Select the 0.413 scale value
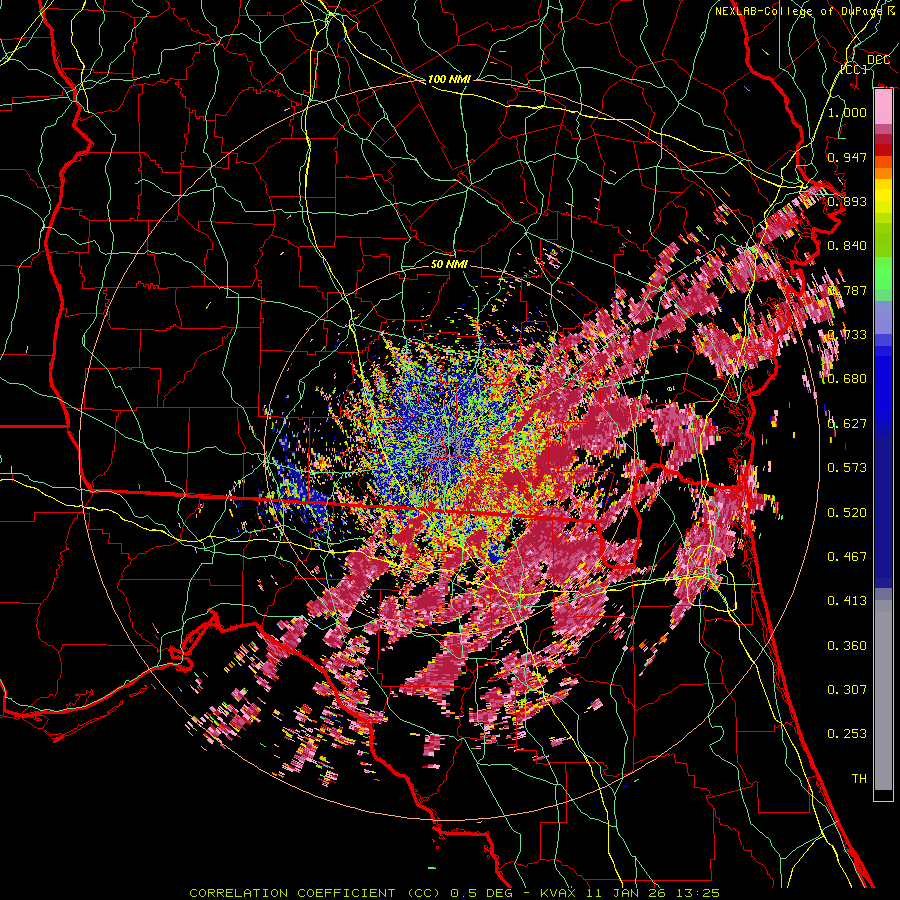The height and width of the screenshot is (900, 900). [847, 601]
